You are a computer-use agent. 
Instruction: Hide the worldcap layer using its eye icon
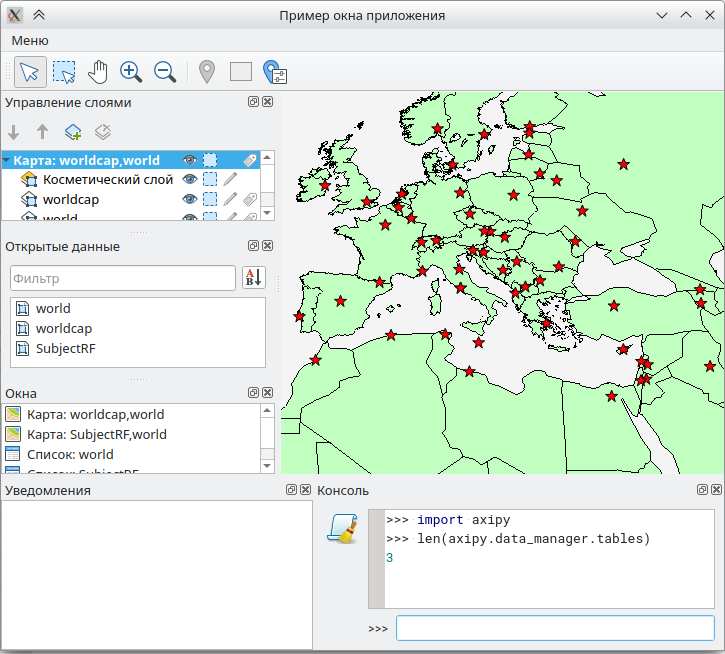pyautogui.click(x=189, y=199)
